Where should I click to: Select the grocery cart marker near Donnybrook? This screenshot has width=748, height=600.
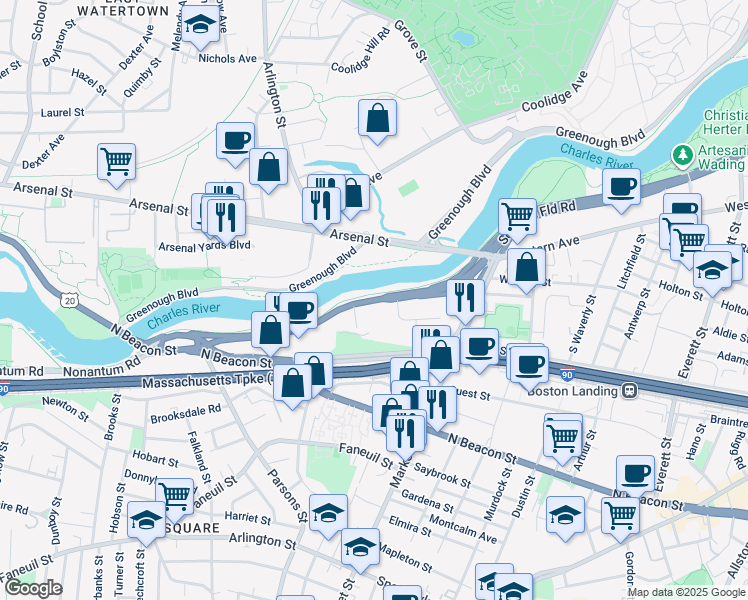[175, 500]
